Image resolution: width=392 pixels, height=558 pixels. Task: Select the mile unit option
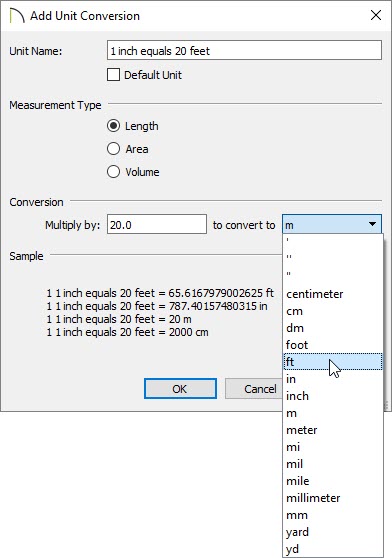pos(333,481)
